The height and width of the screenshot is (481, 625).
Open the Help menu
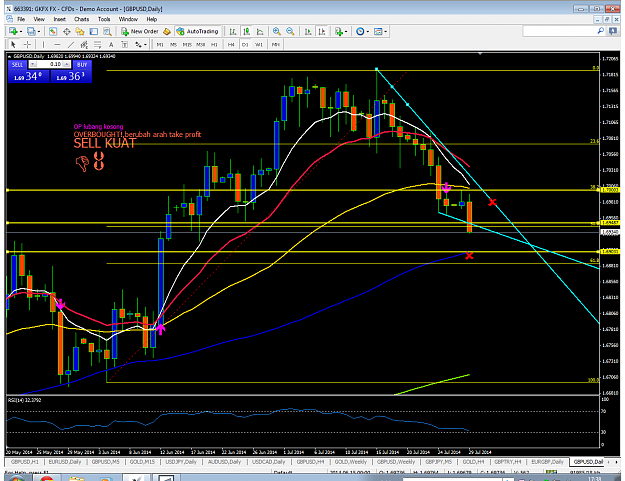(x=151, y=19)
